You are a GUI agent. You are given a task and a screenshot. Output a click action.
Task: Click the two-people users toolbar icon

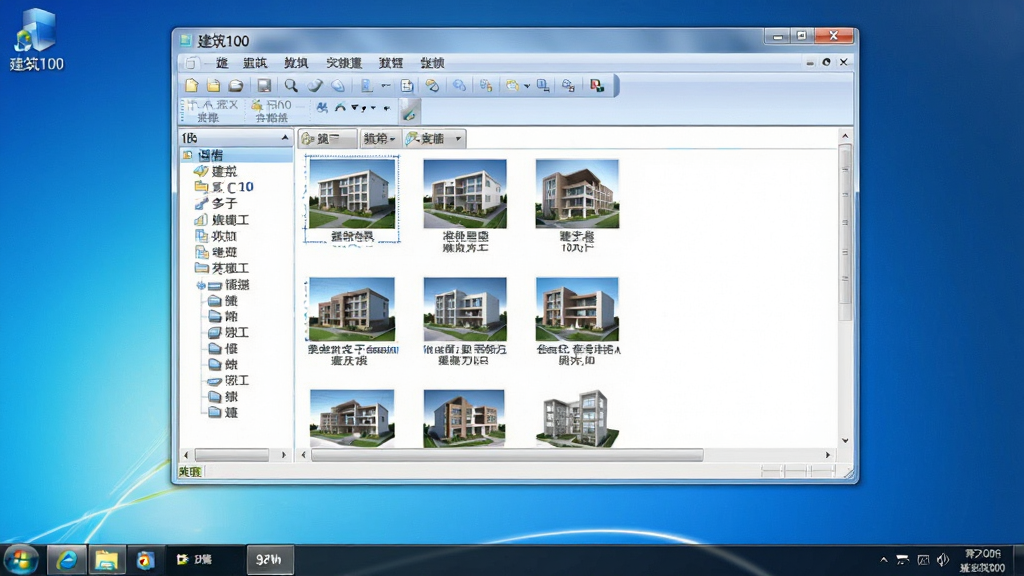(486, 86)
